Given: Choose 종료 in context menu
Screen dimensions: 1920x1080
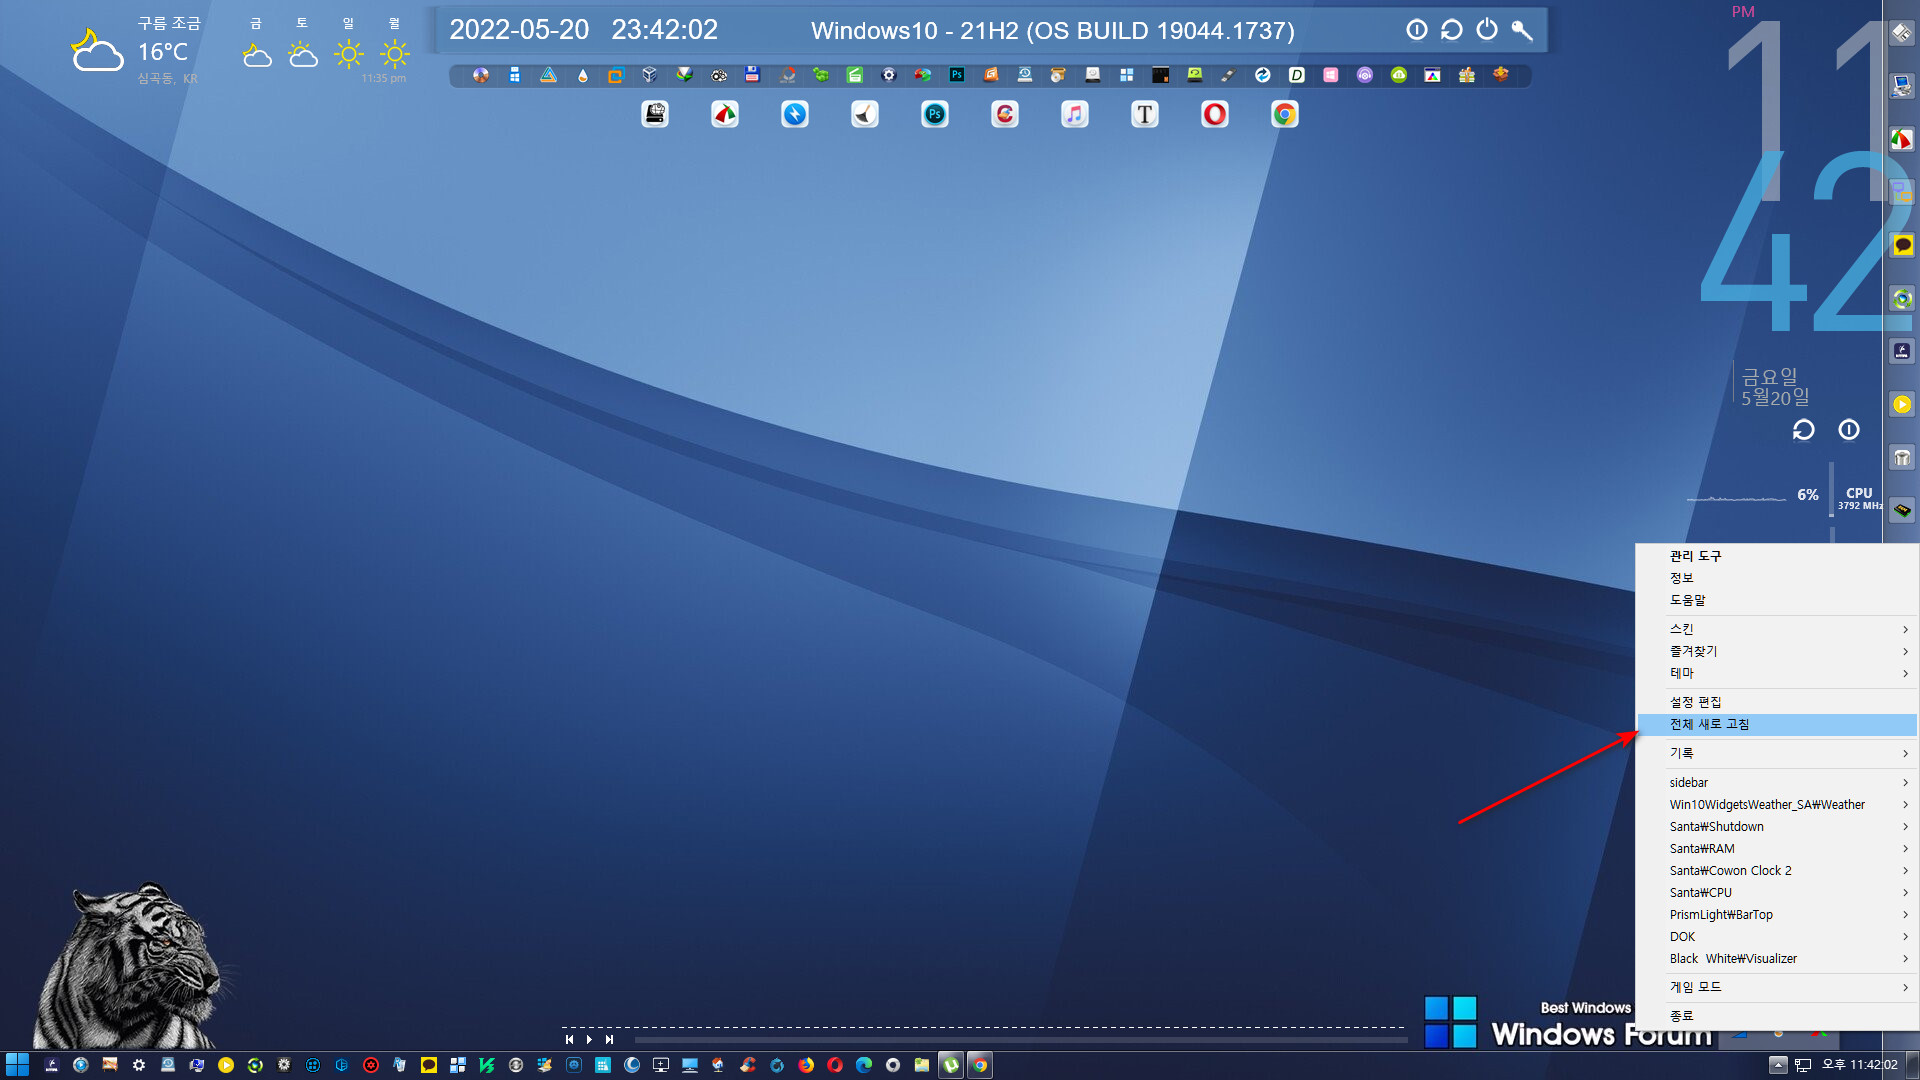Looking at the screenshot, I should 1777,1016.
